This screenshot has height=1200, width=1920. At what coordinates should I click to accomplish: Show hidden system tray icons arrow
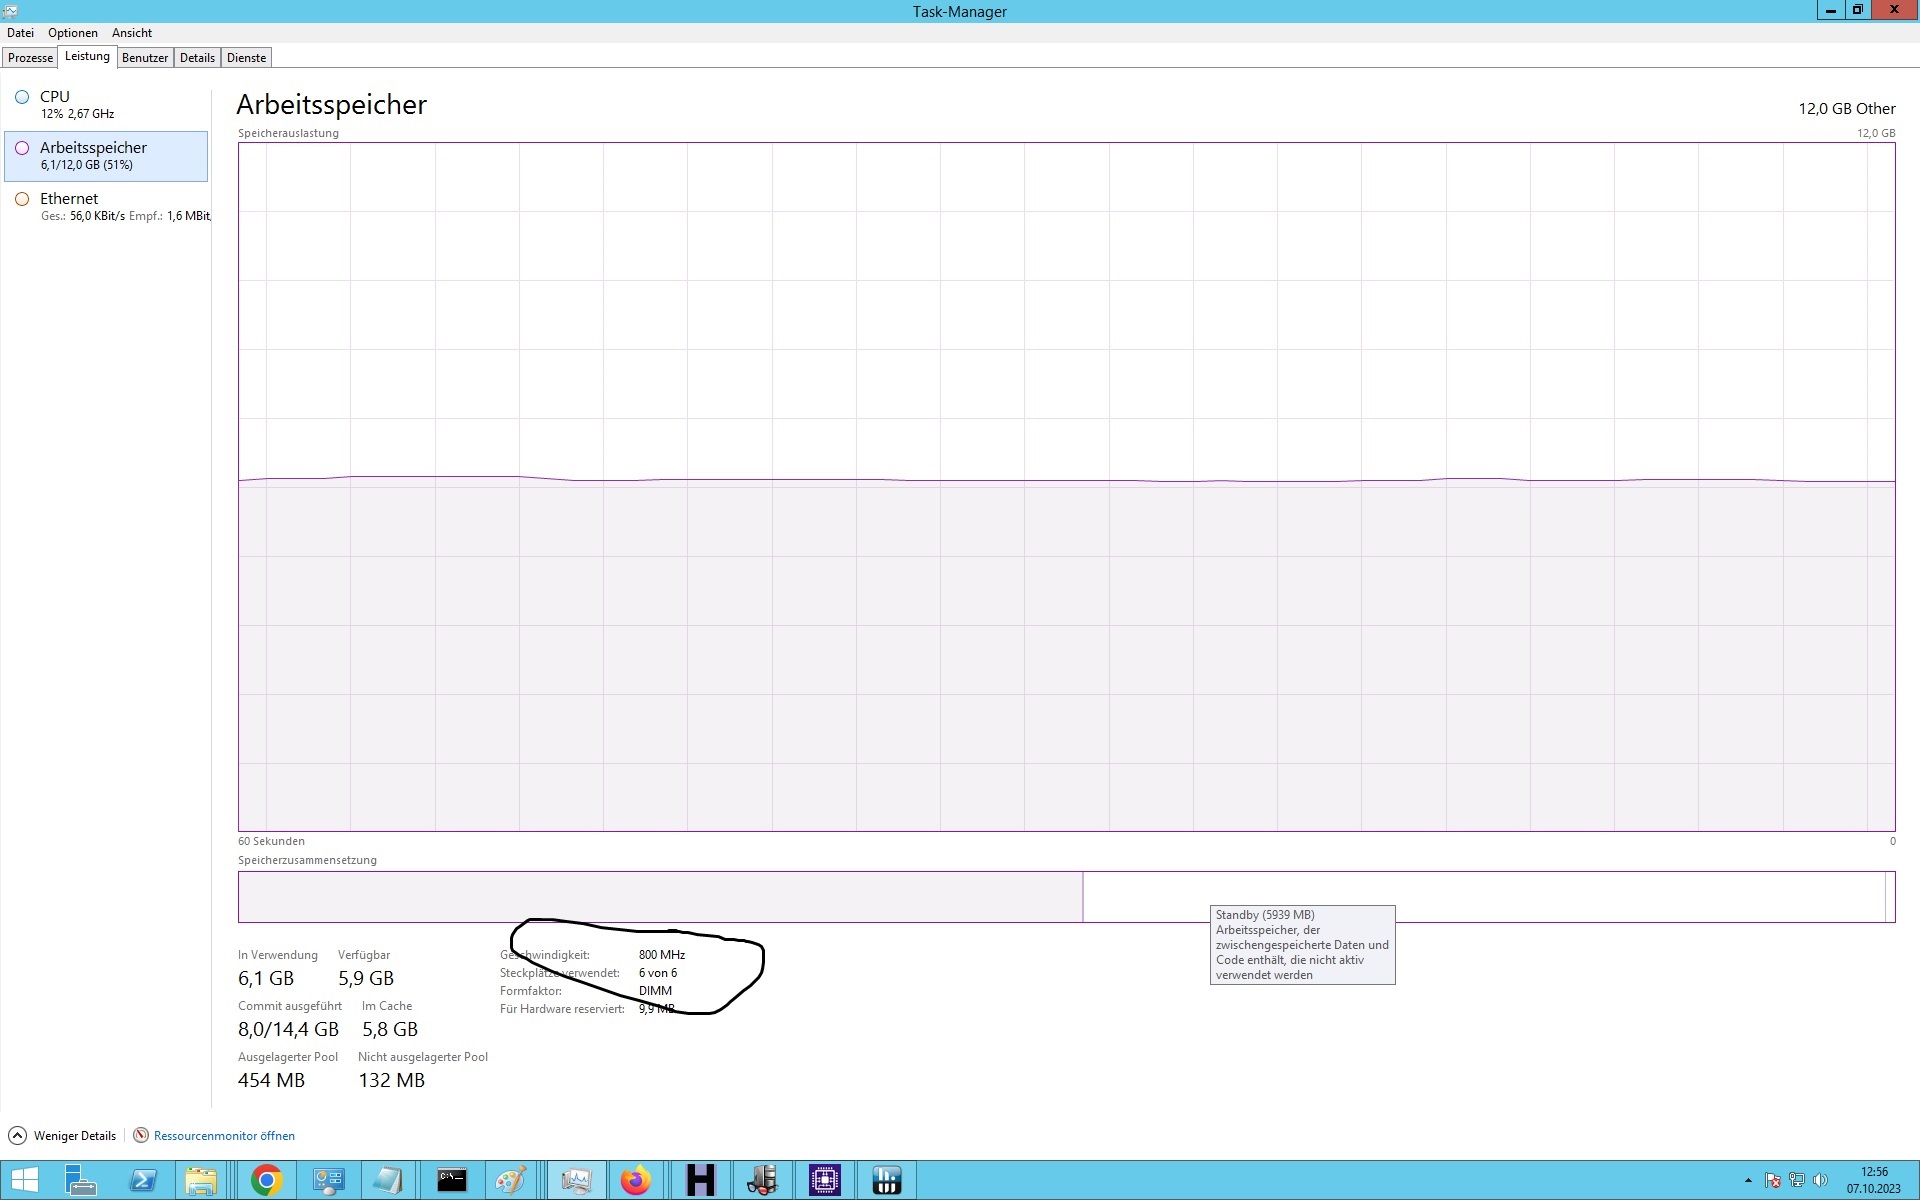1748,1180
